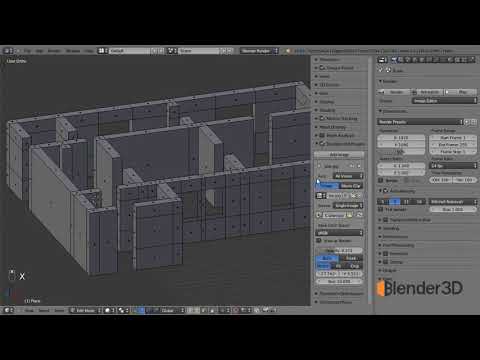480x360 pixels.
Task: Expand the Transform panel
Action: (329, 59)
